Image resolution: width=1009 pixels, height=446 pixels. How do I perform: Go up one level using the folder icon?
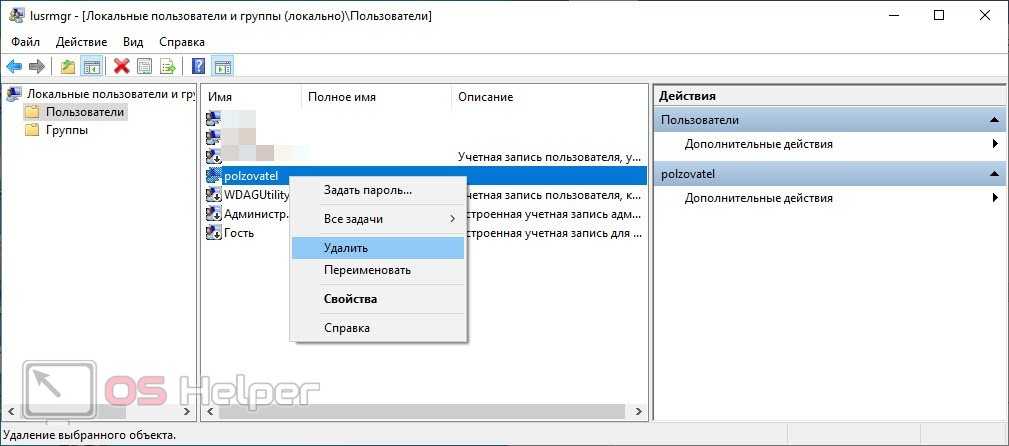tap(68, 66)
